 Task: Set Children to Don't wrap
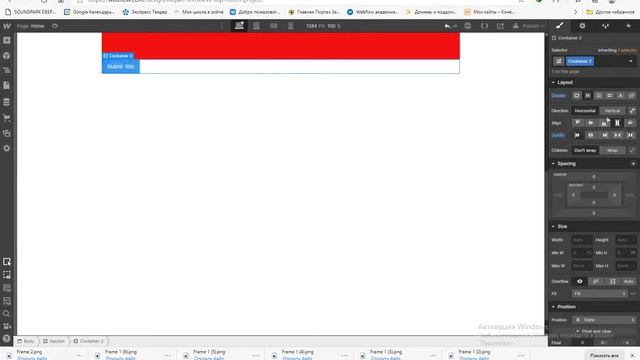pyautogui.click(x=585, y=150)
